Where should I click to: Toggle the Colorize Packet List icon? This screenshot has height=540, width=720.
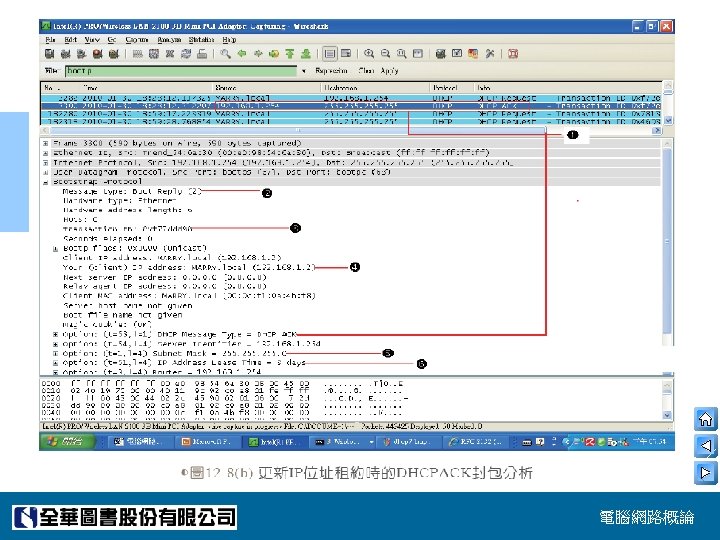[x=330, y=54]
